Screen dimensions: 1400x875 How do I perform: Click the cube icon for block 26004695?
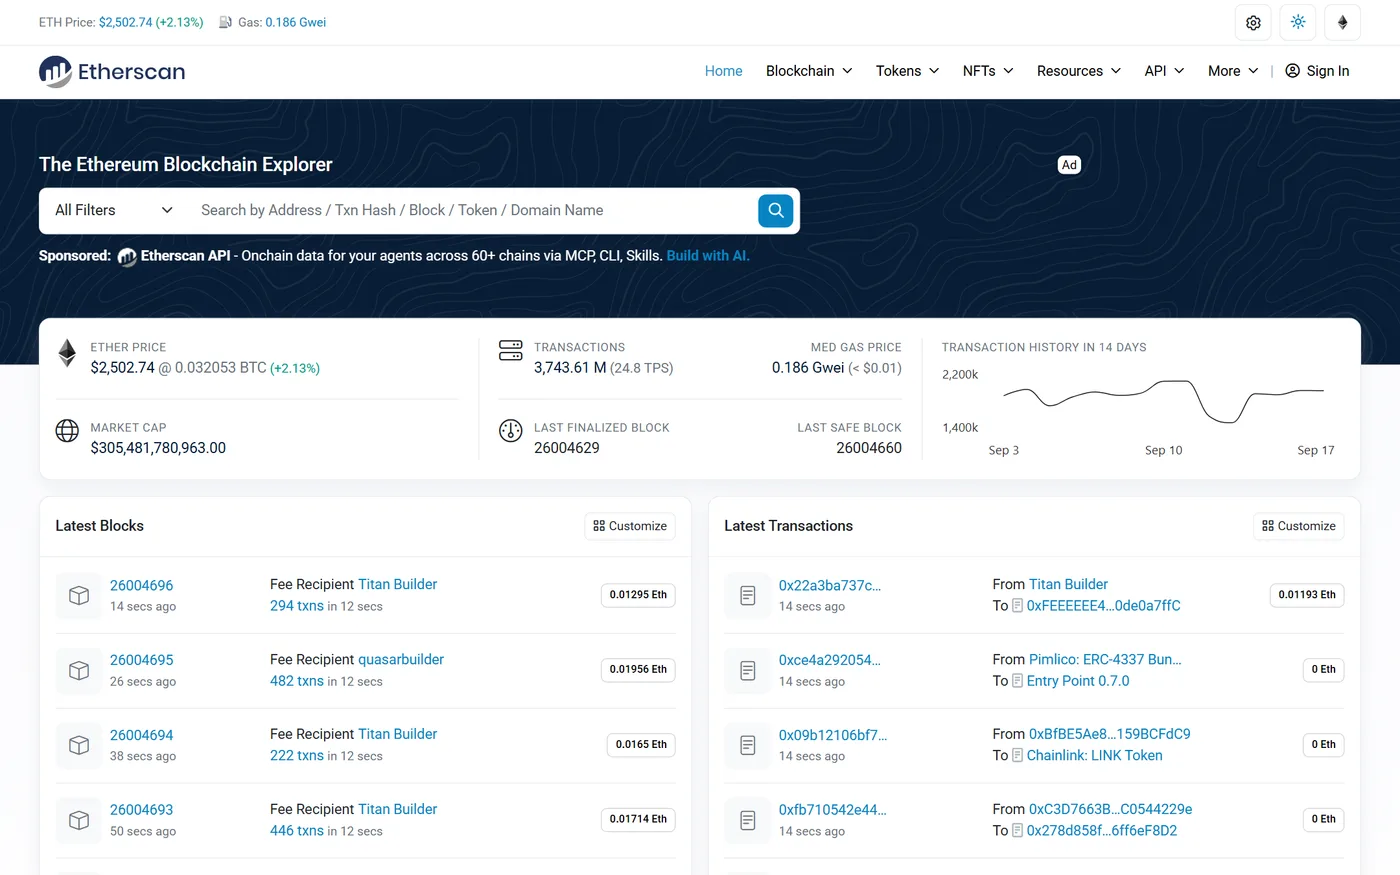(79, 670)
